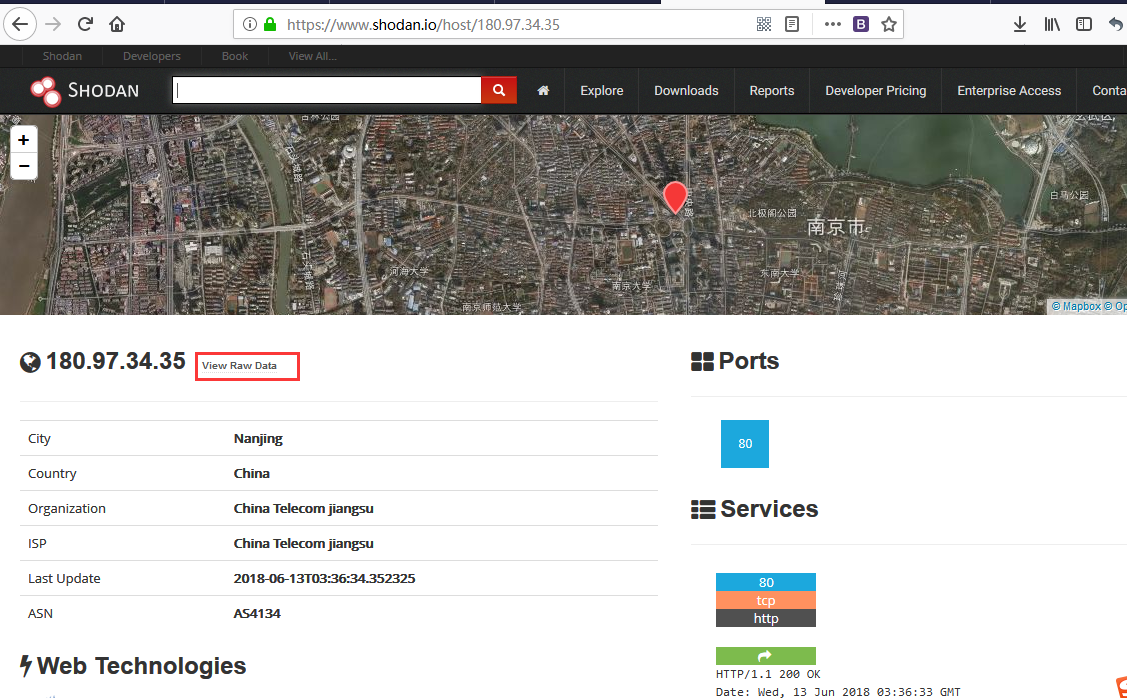This screenshot has height=698, width=1127.
Task: Open the Firefox library icon
Action: coord(1051,24)
